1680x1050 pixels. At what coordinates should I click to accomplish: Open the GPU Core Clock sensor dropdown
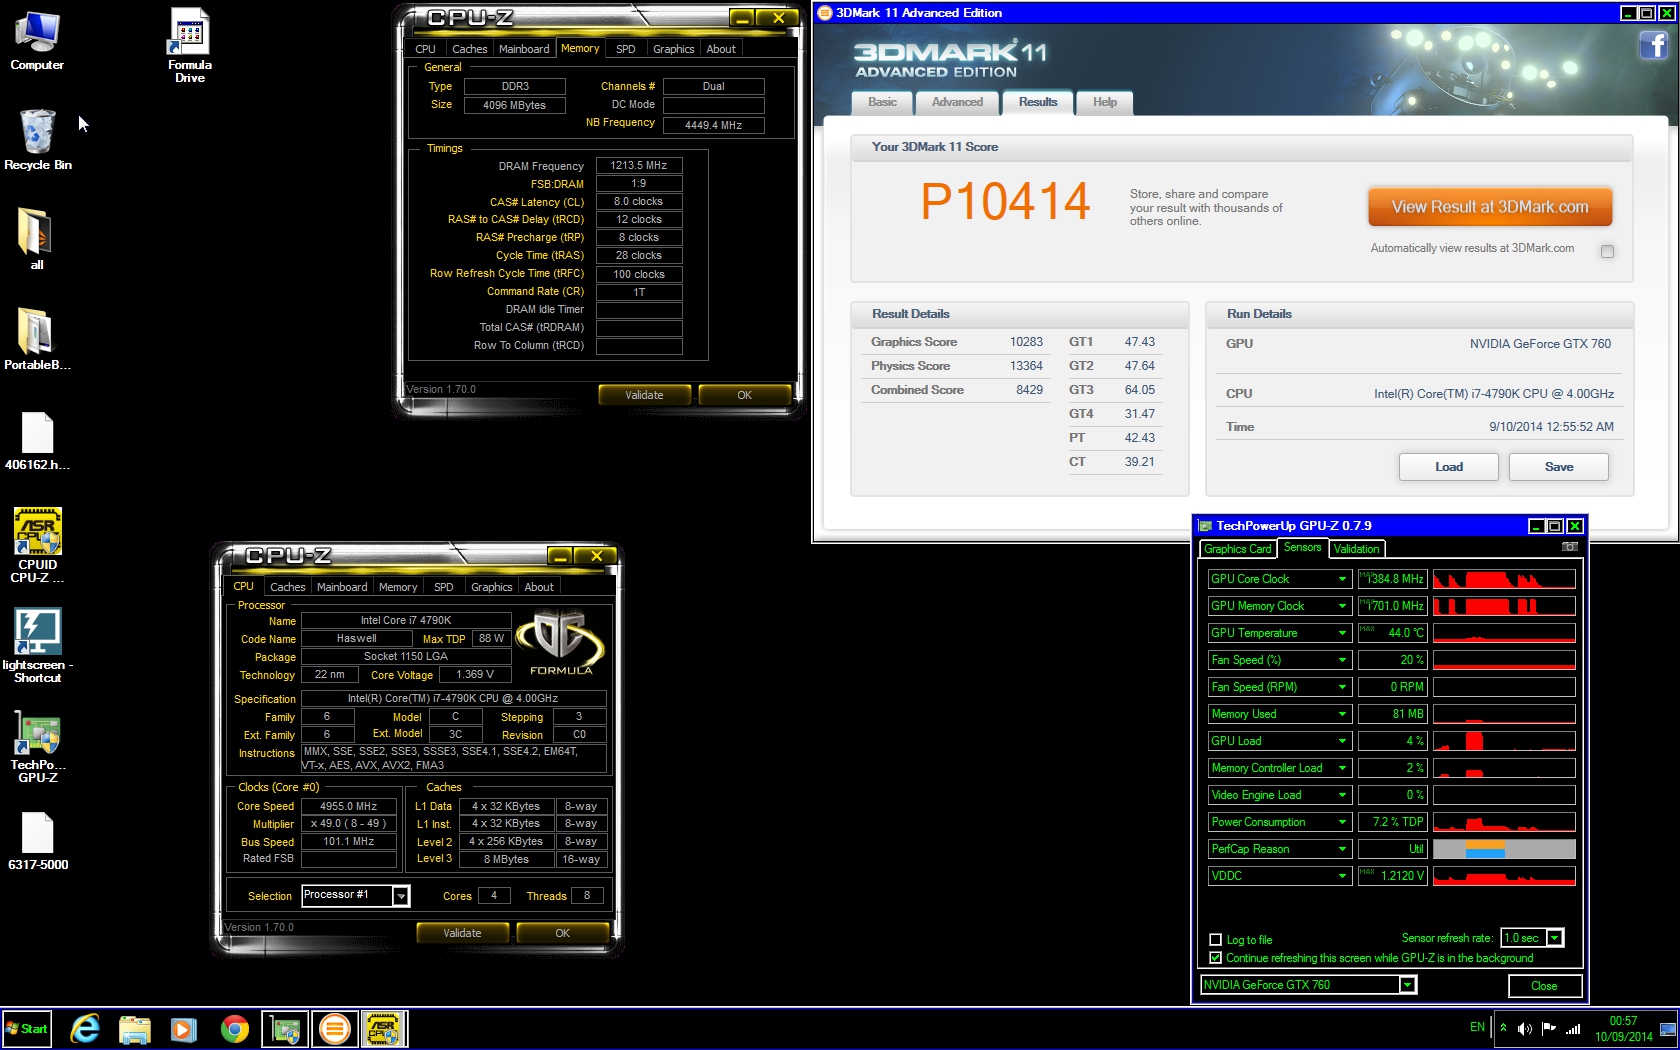tap(1342, 579)
